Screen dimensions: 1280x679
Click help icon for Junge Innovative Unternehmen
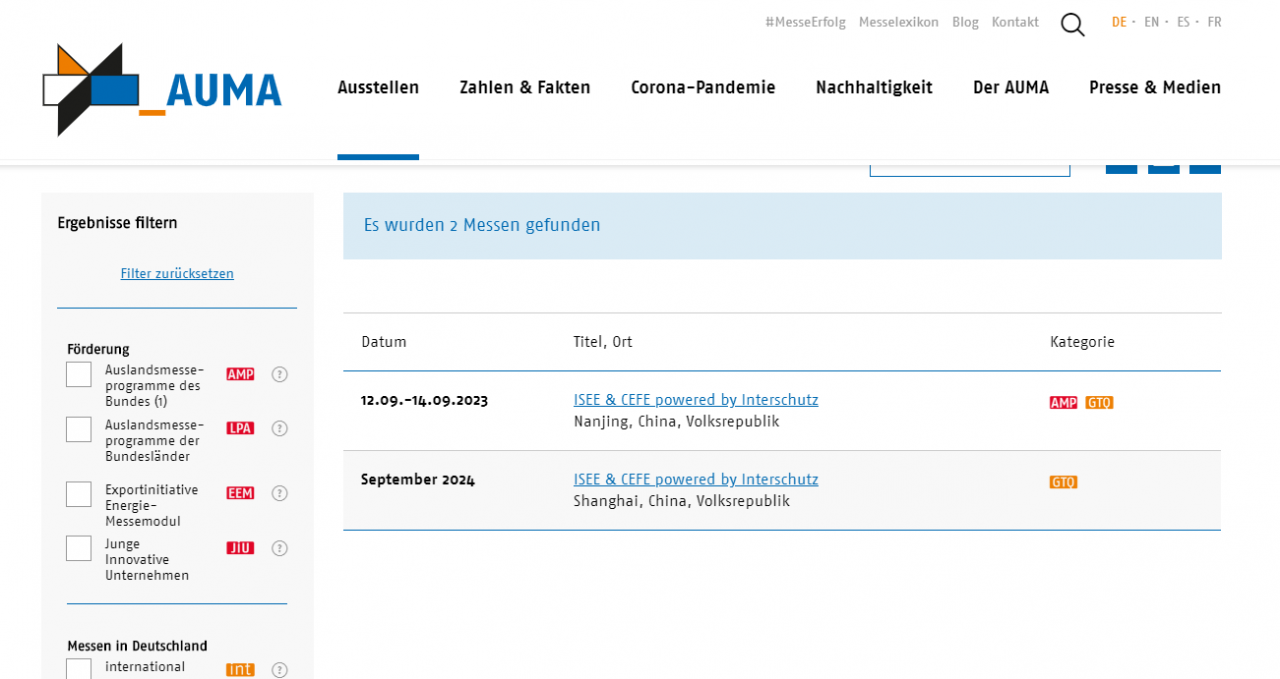[280, 548]
